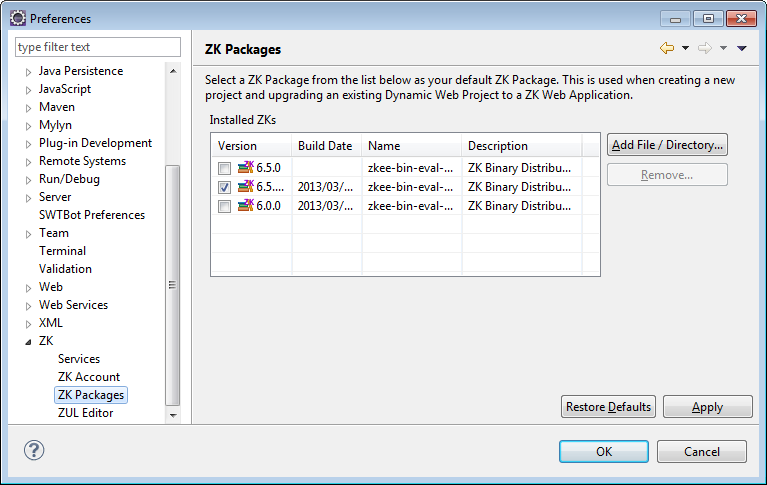Image resolution: width=767 pixels, height=485 pixels.
Task: Select ZK Account in the tree
Action: (x=89, y=377)
